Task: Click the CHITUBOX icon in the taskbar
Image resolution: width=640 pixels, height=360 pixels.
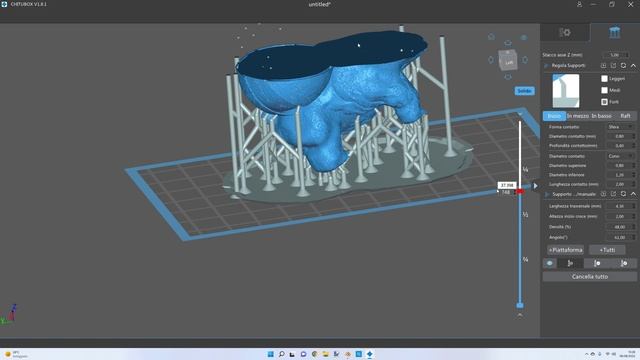Action: (x=369, y=354)
